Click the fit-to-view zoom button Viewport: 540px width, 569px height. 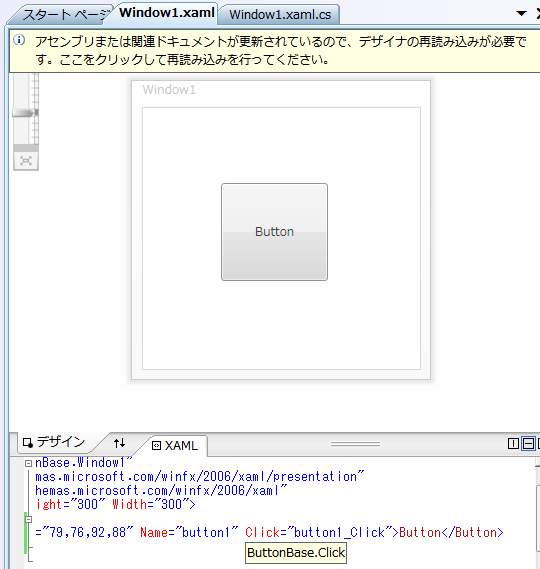pos(26,161)
